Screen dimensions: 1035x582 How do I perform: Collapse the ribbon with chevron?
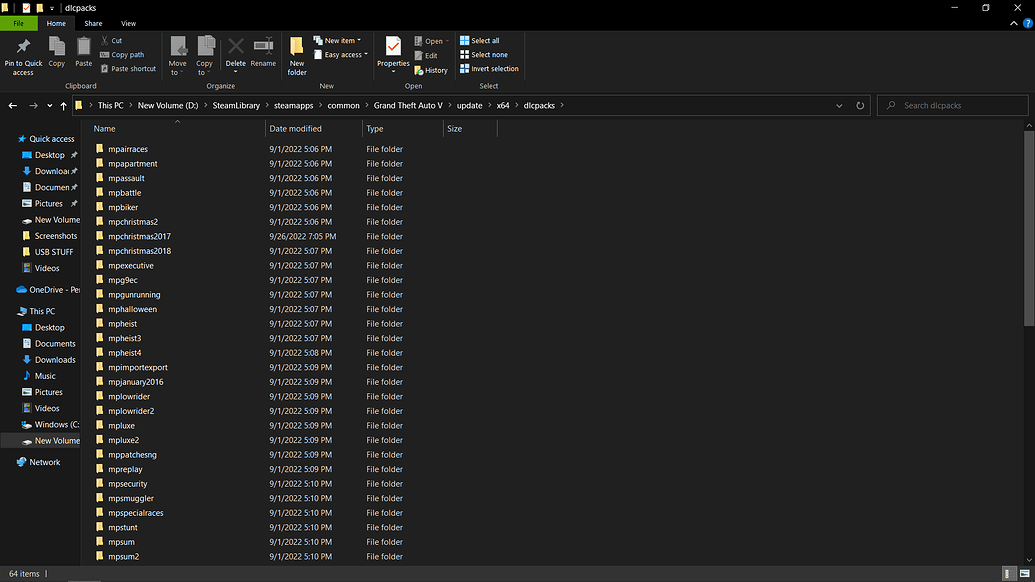point(1013,23)
